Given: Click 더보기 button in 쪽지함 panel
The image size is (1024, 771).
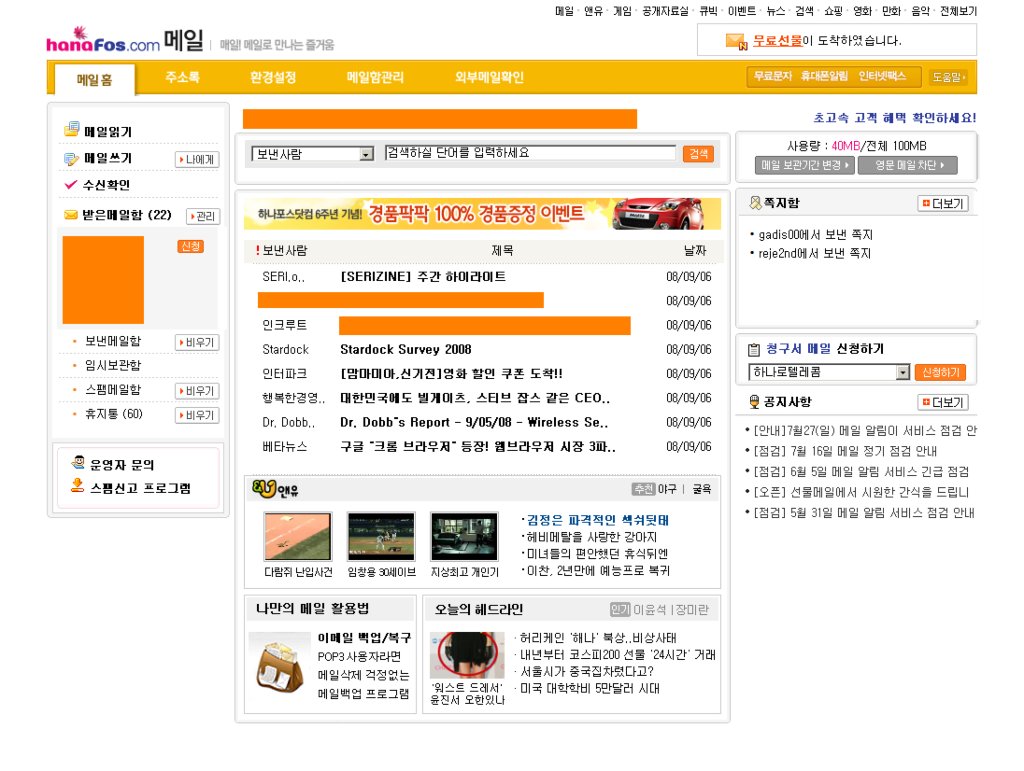Looking at the screenshot, I should (x=942, y=204).
